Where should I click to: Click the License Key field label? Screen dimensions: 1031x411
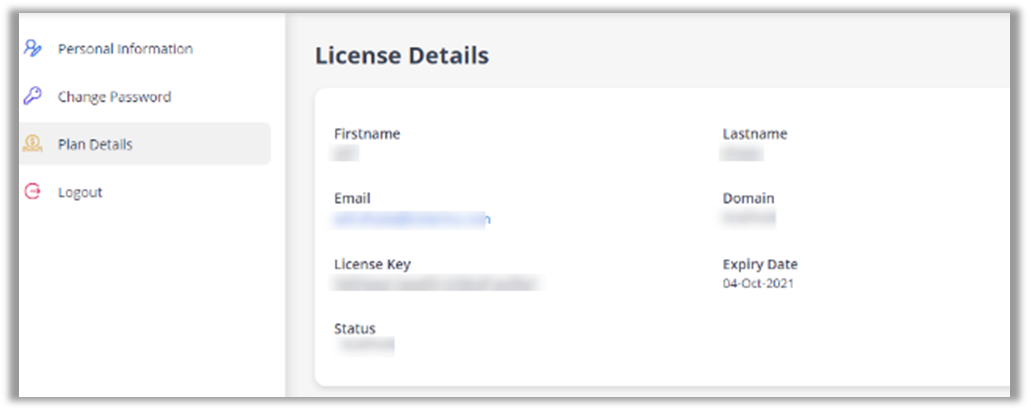click(x=372, y=265)
